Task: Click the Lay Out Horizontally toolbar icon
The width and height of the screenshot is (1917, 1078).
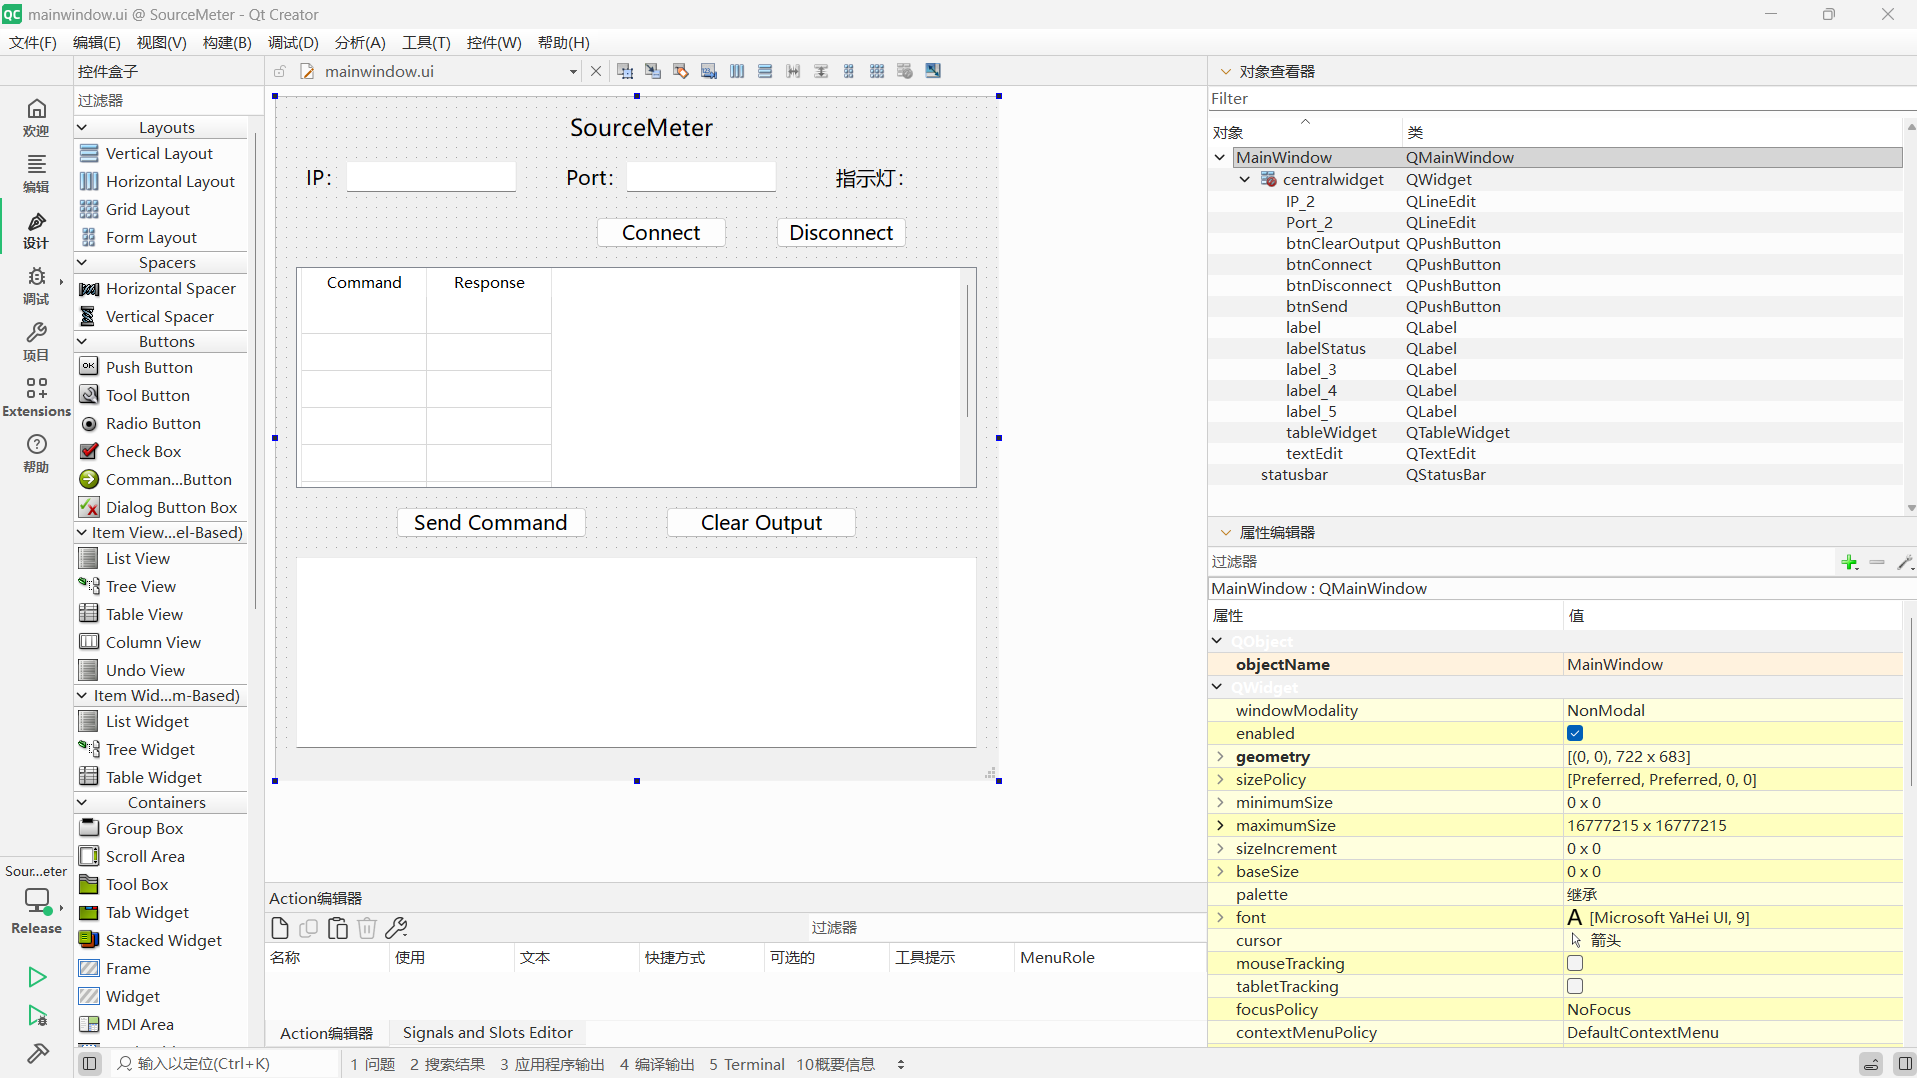Action: pos(736,71)
